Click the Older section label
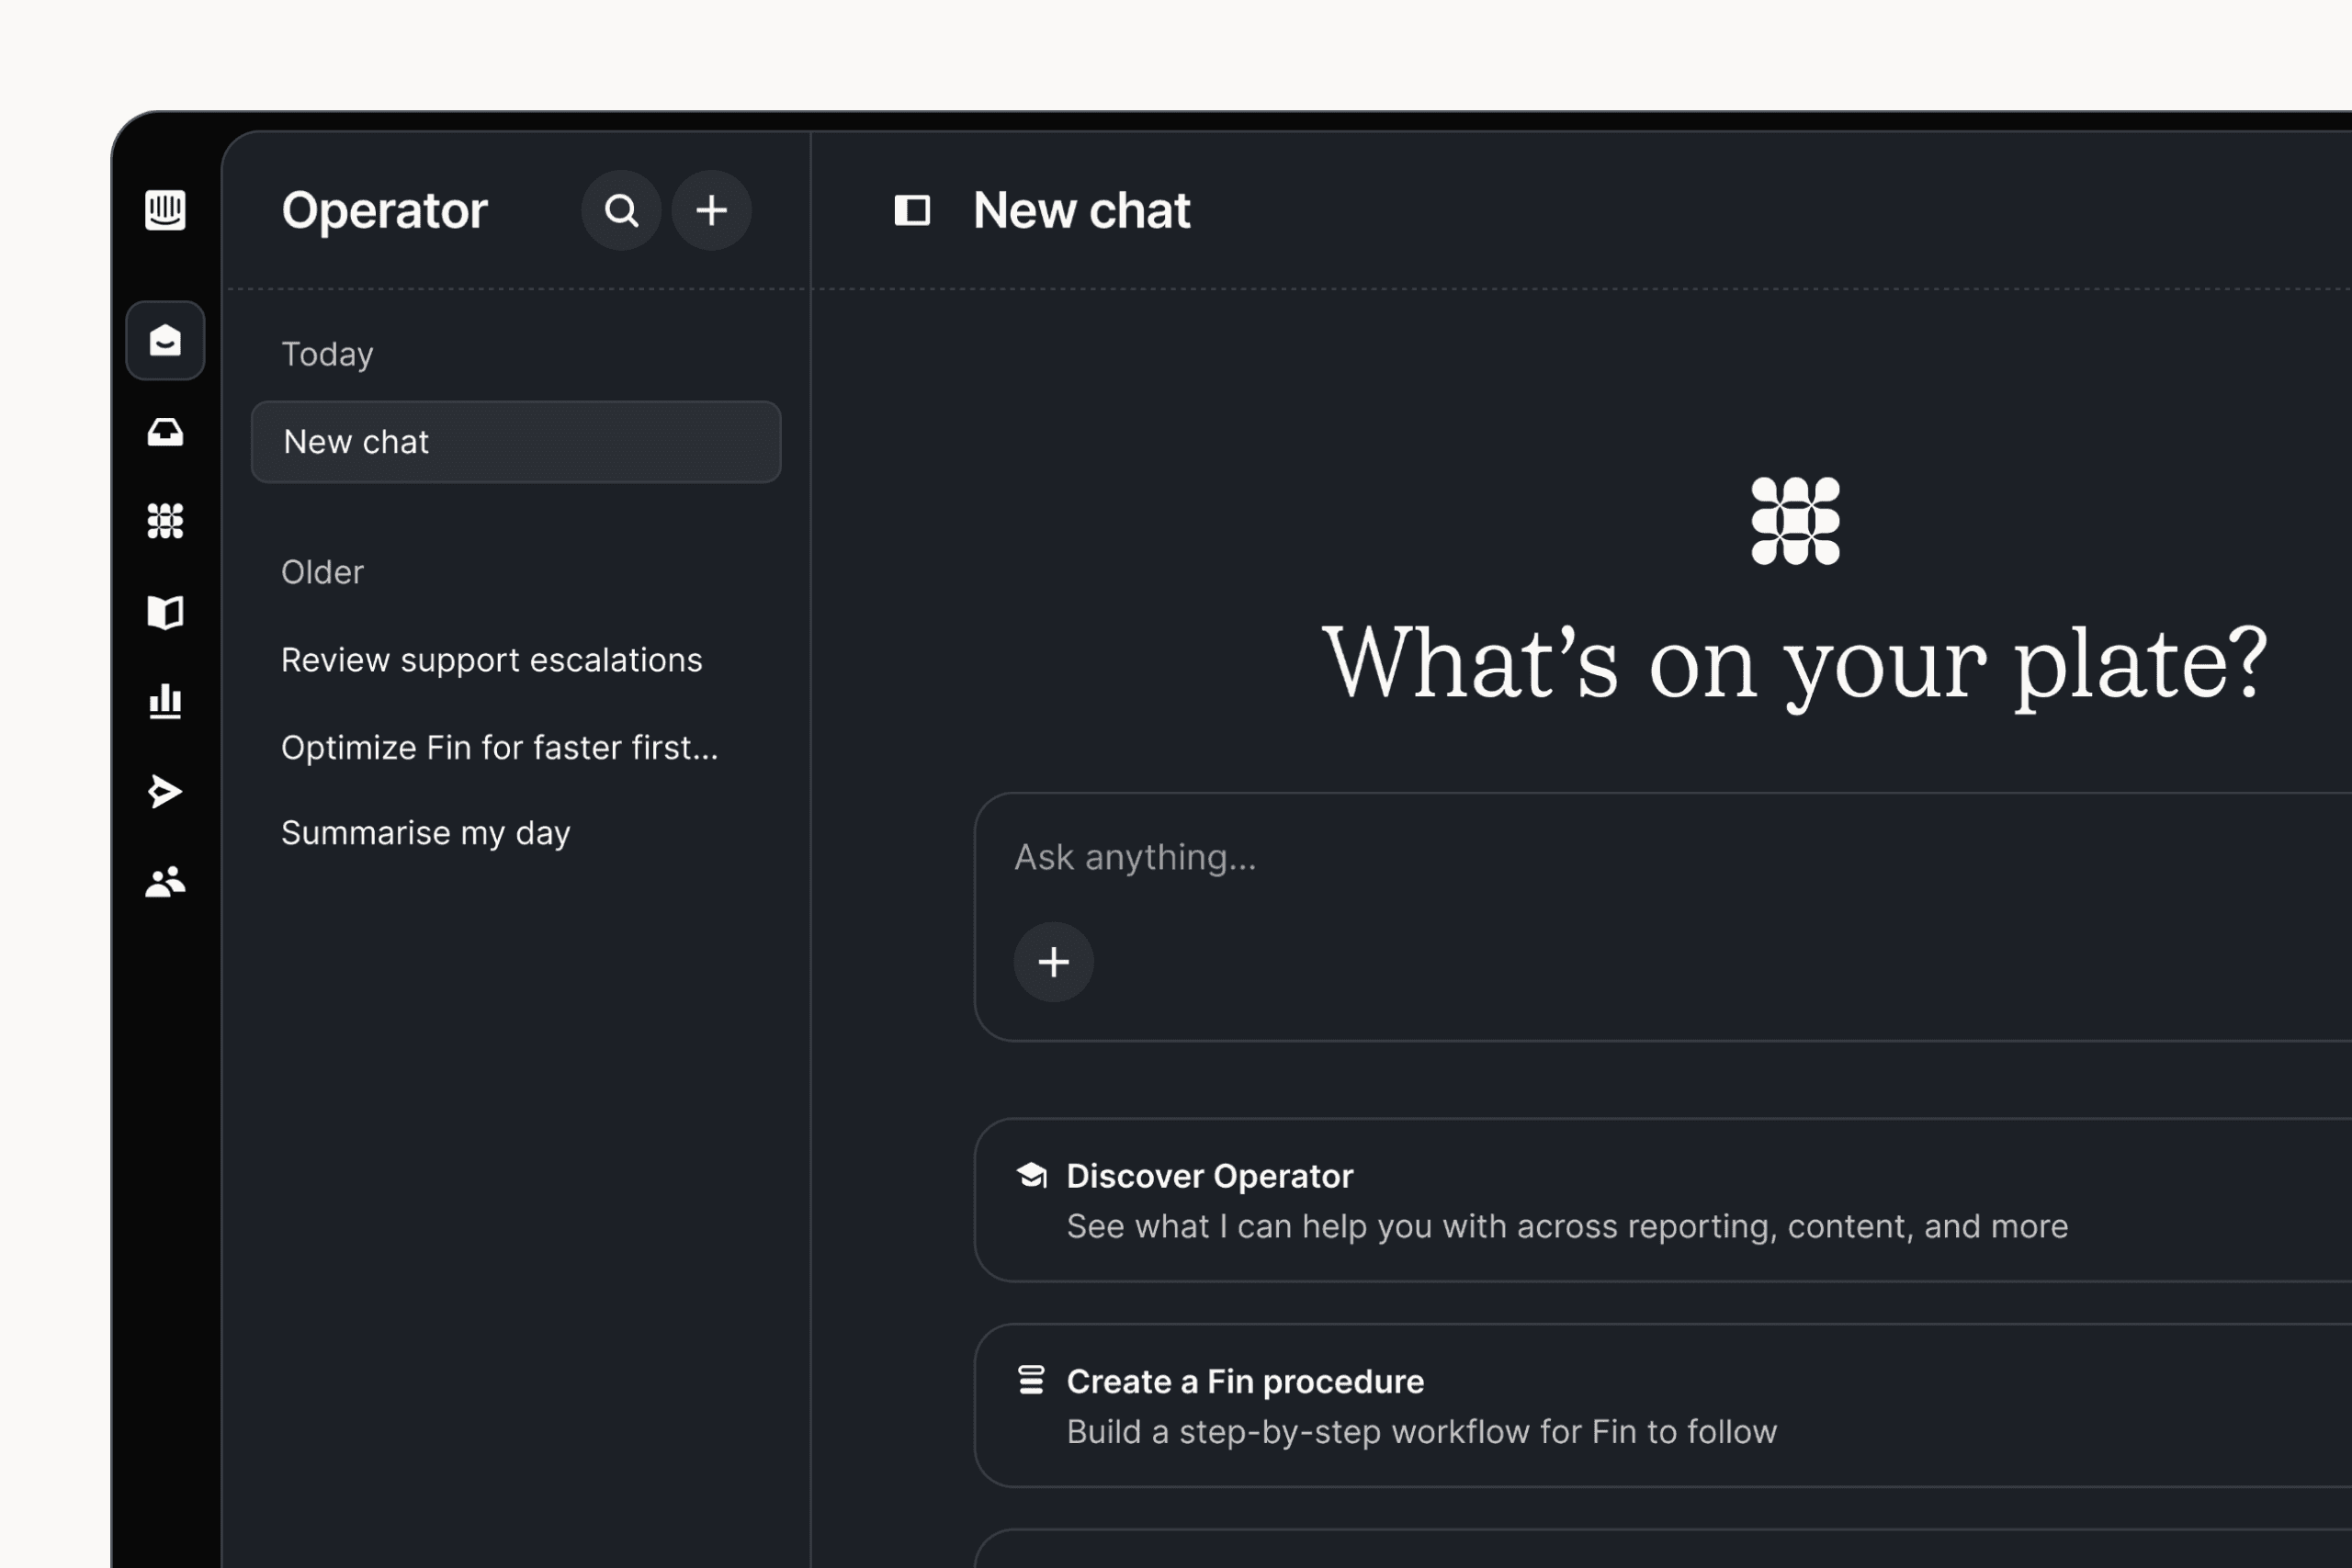2352x1568 pixels. click(322, 572)
